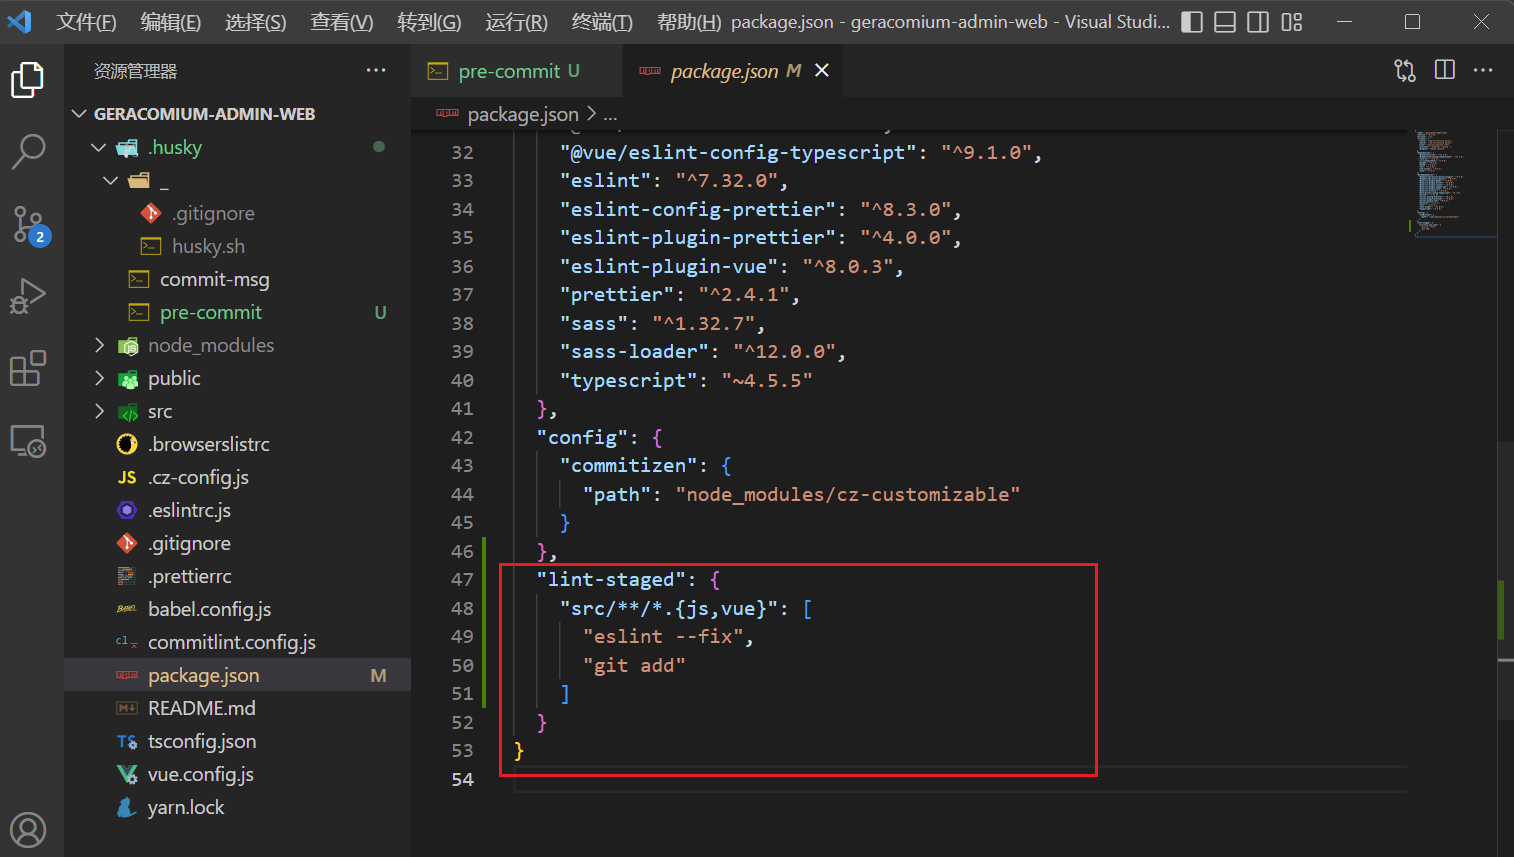The image size is (1514, 857).
Task: Click line number 47 in the gutter
Action: pyautogui.click(x=462, y=580)
